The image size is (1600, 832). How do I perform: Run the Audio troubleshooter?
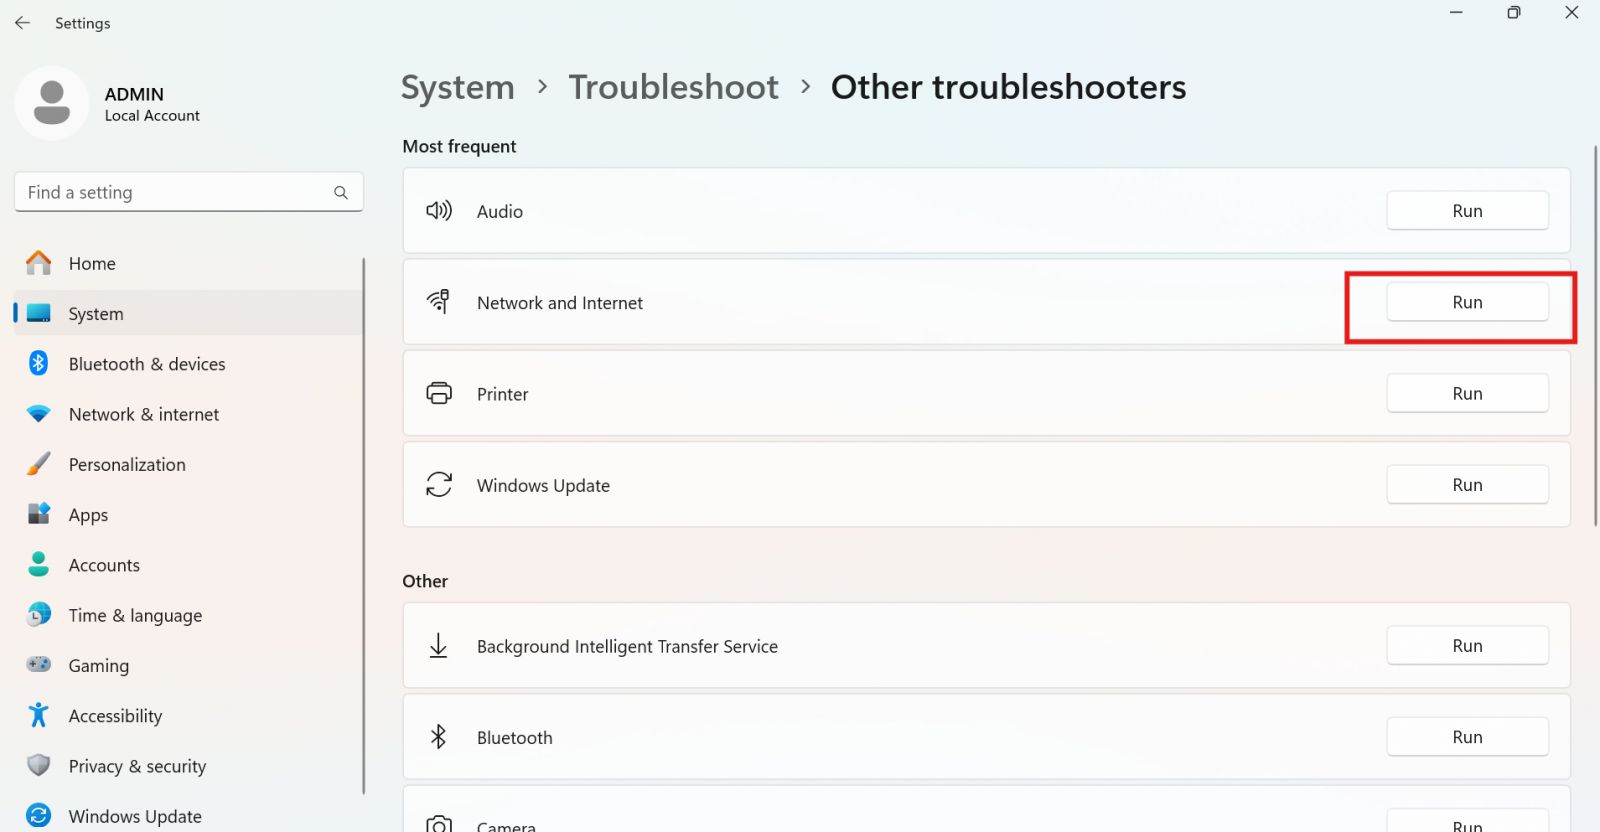(1467, 210)
